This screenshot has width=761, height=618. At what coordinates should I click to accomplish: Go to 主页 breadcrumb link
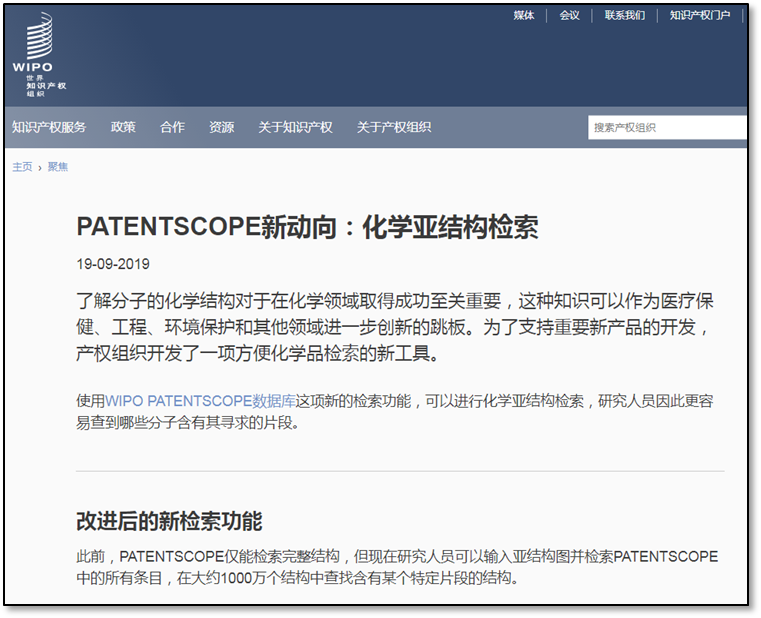coord(22,167)
